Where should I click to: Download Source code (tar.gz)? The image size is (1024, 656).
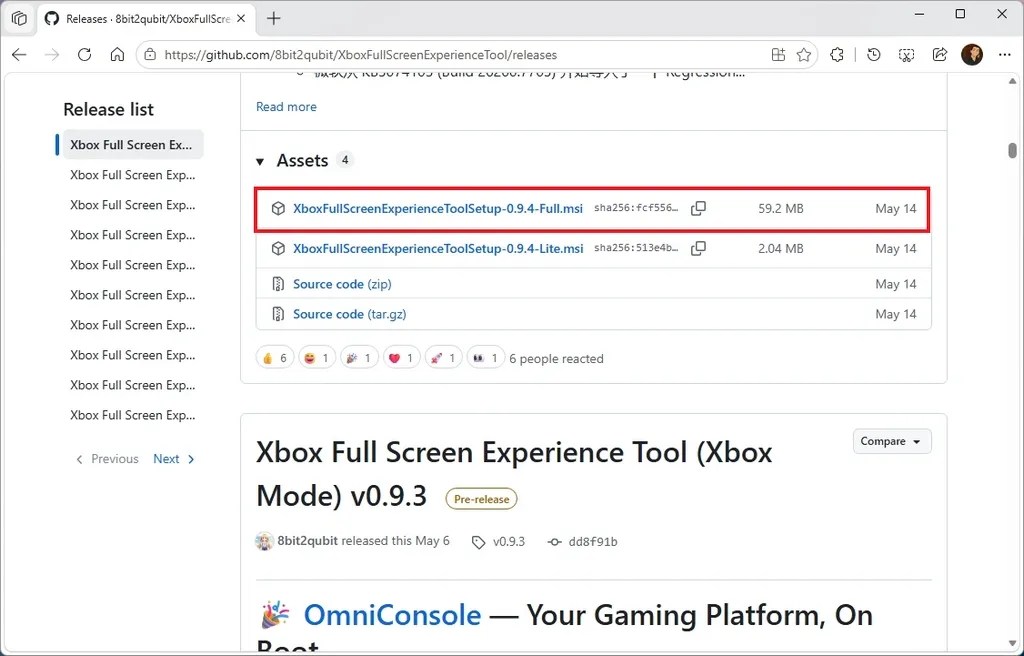(x=349, y=314)
